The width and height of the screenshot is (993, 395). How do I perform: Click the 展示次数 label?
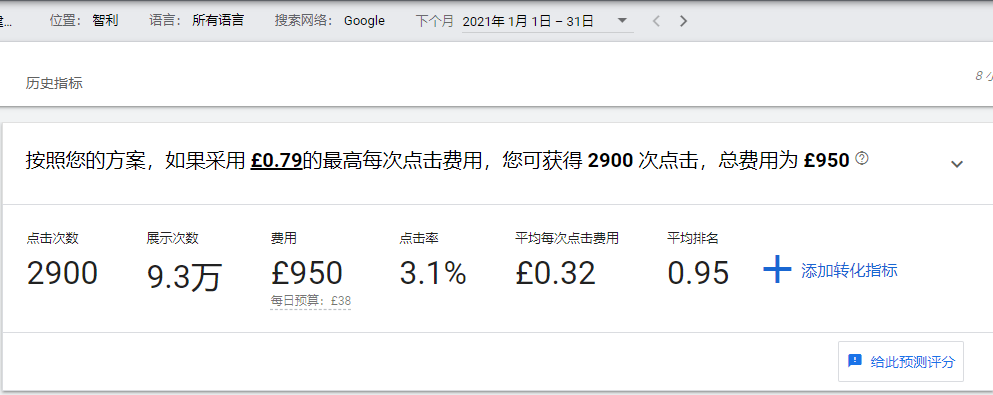[x=172, y=239]
